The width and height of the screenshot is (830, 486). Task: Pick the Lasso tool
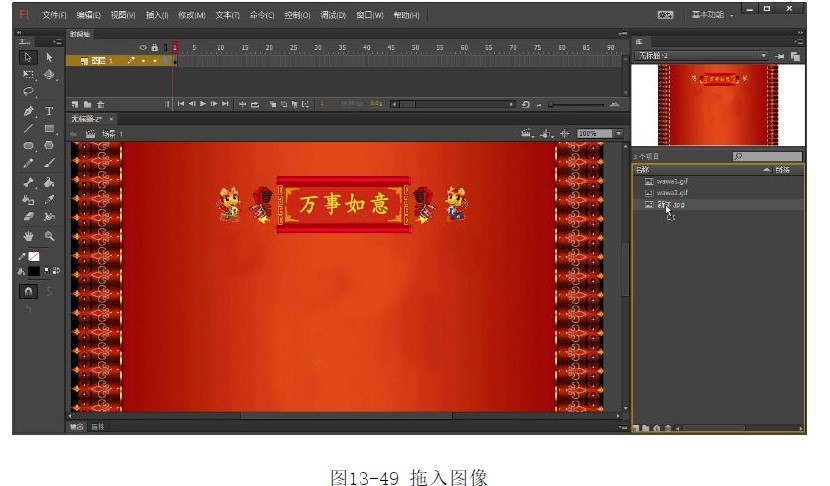(x=28, y=91)
